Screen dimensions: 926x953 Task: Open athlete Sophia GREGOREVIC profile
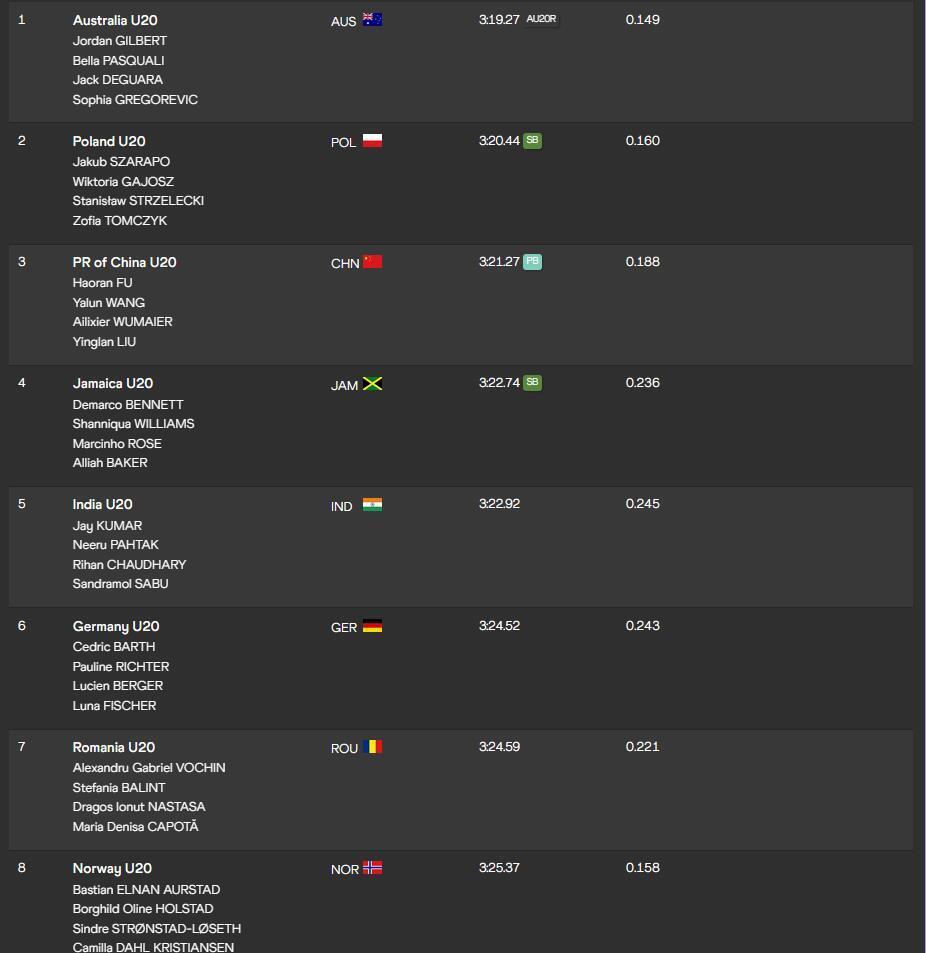click(135, 100)
